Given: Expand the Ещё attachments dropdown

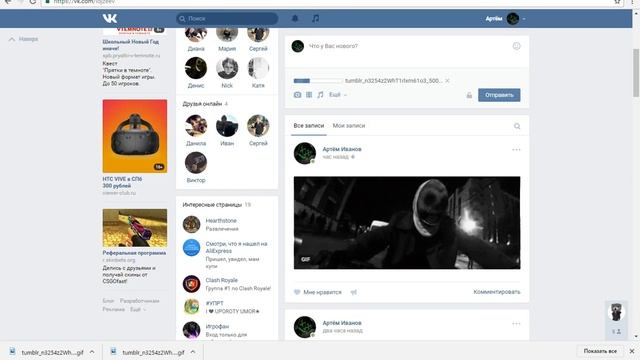Looking at the screenshot, I should 338,95.
